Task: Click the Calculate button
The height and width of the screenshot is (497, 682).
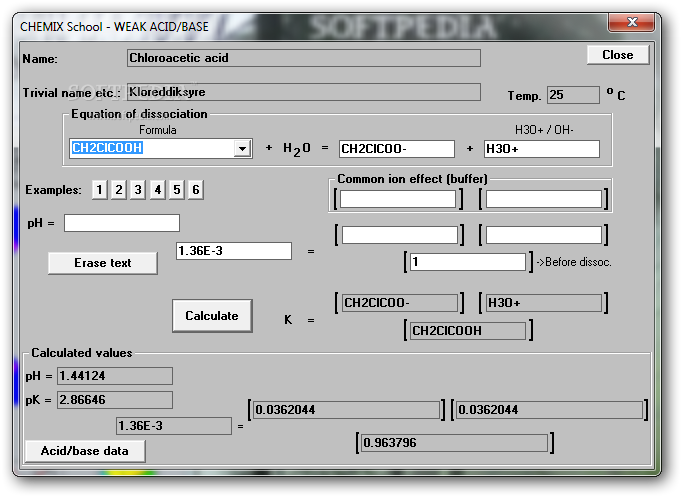Action: pyautogui.click(x=212, y=316)
